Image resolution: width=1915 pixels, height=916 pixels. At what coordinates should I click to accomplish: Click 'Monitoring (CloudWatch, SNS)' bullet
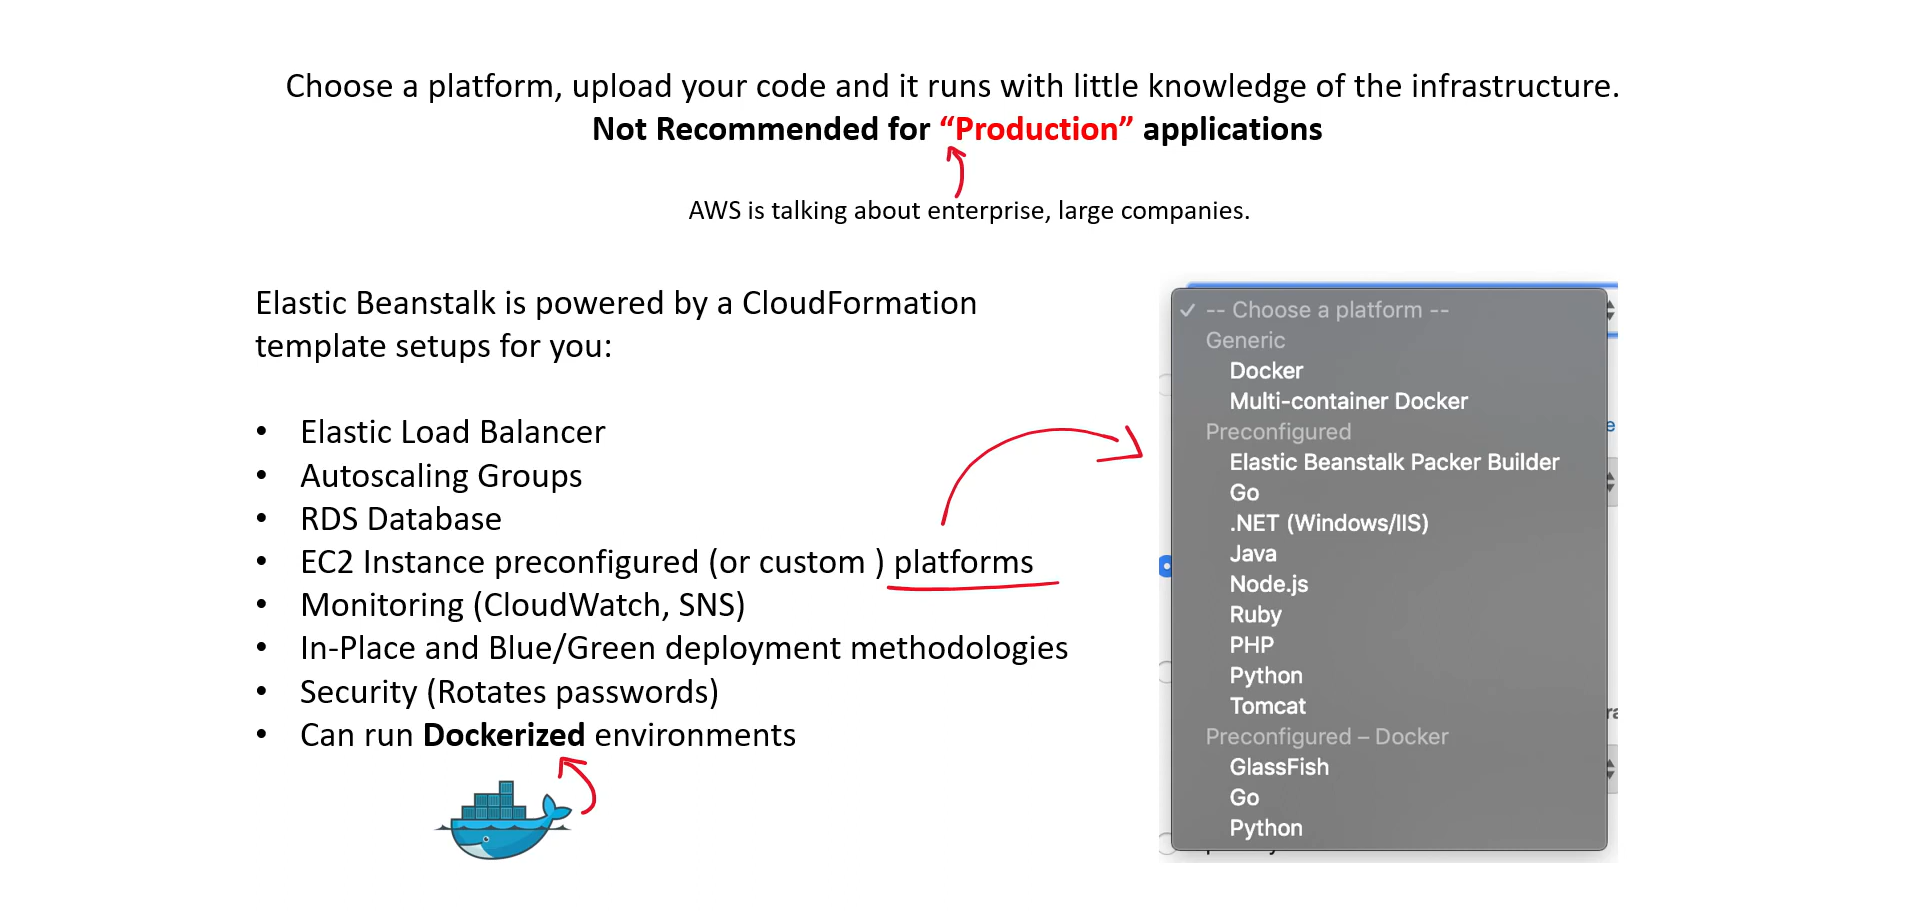(523, 606)
